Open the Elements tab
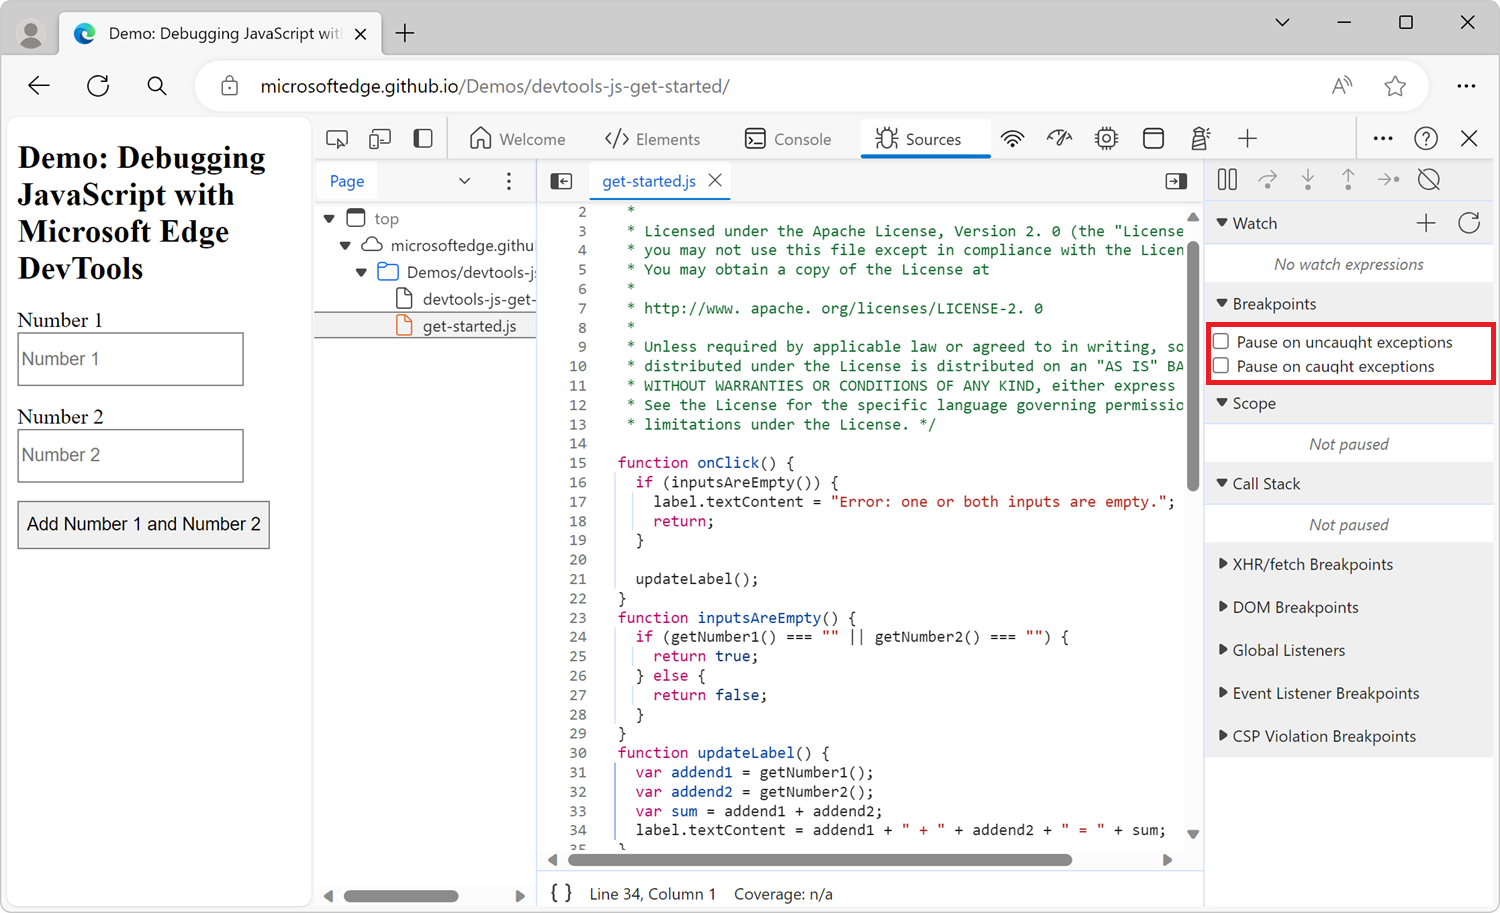Viewport: 1500px width, 913px height. pos(652,139)
